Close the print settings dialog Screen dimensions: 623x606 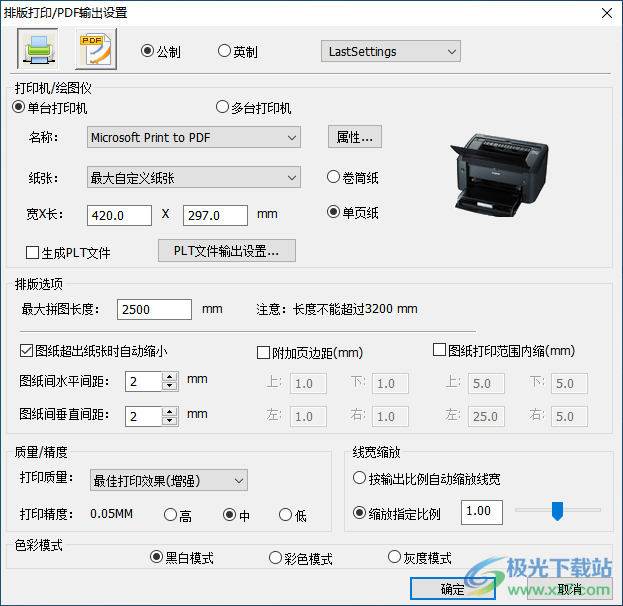click(606, 13)
